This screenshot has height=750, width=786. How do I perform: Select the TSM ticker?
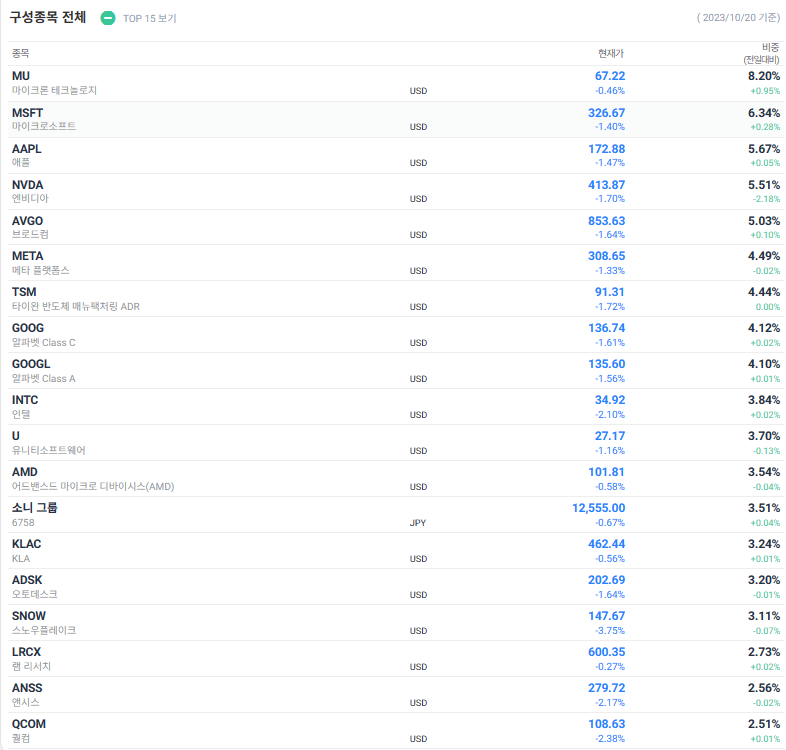[x=24, y=292]
